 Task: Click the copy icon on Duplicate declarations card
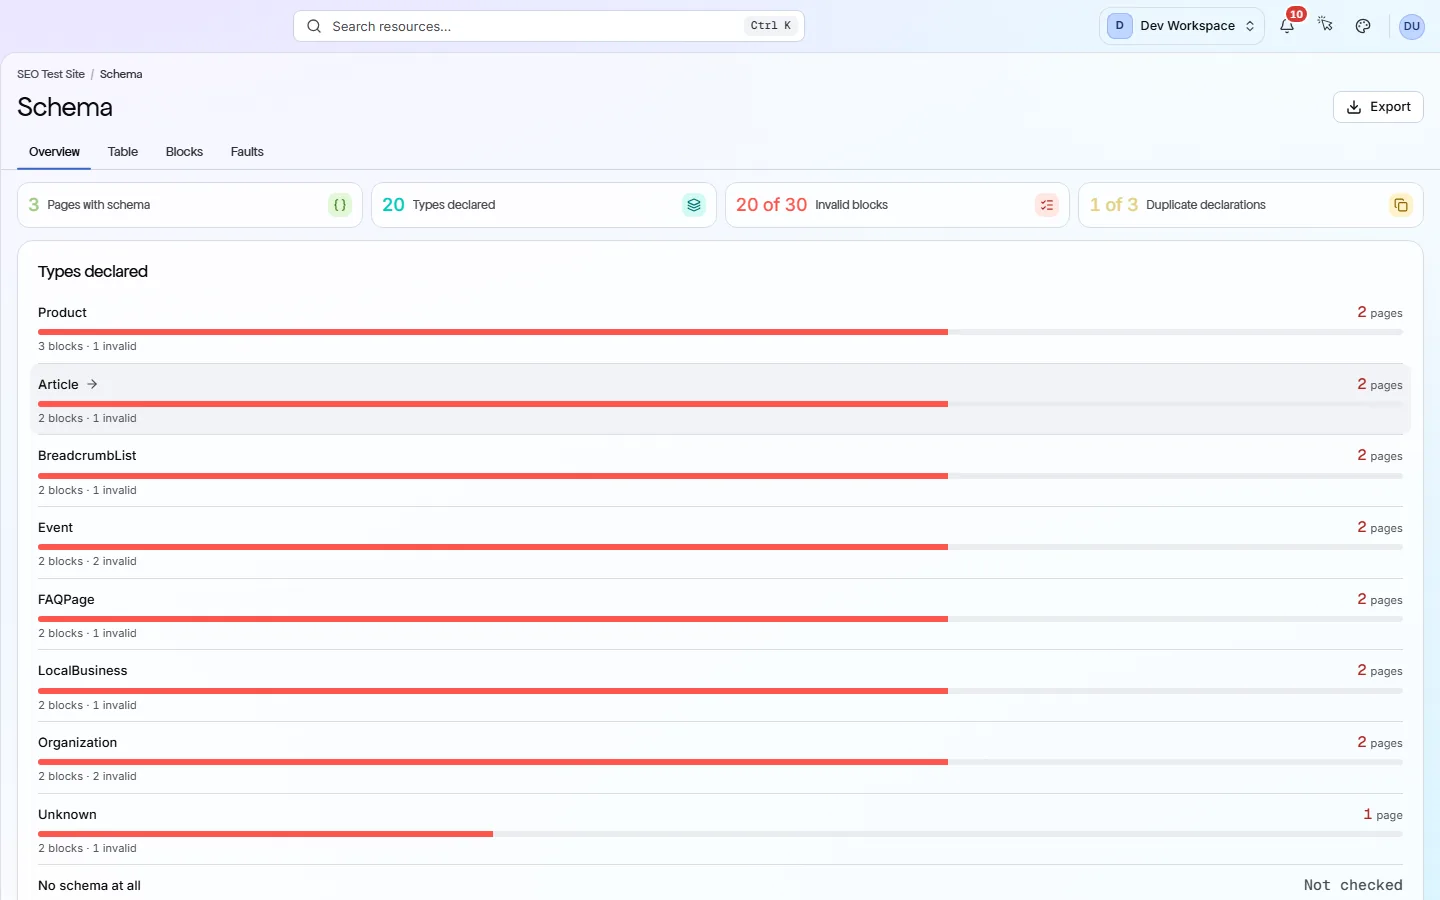(1401, 205)
